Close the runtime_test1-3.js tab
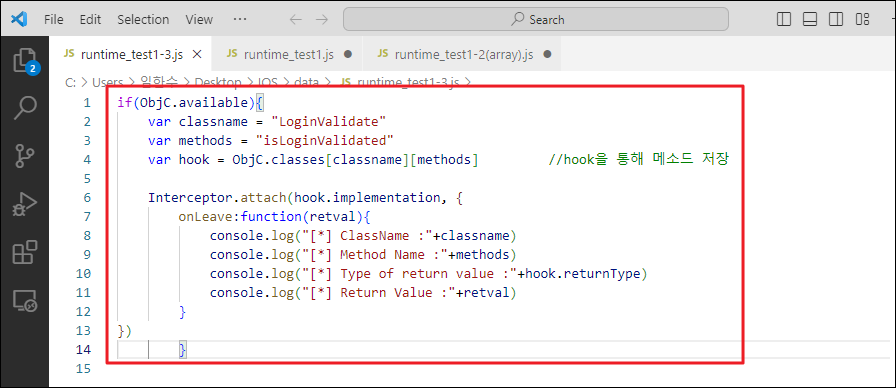 (x=197, y=54)
